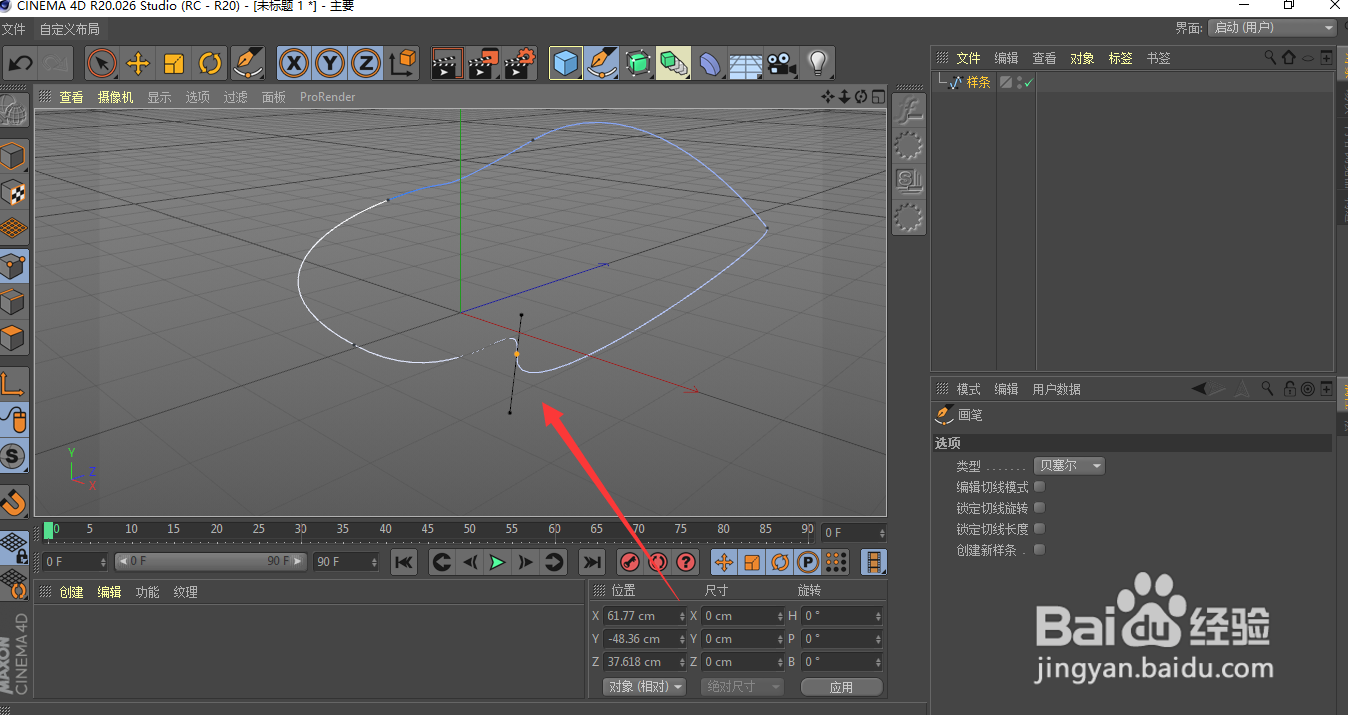The width and height of the screenshot is (1348, 715).
Task: Select the Move tool in top toolbar
Action: (x=138, y=63)
